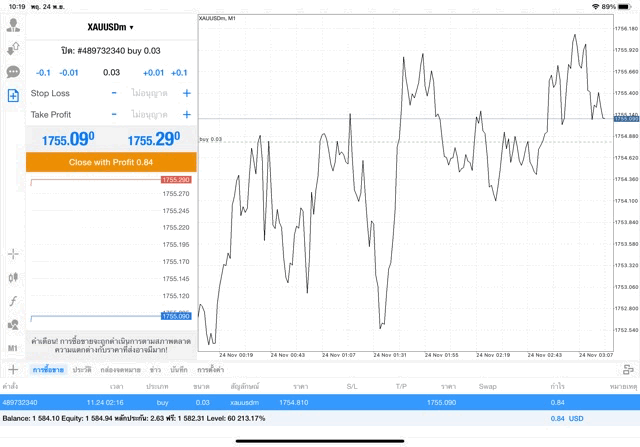Check the Wi-Fi icon in status bar

point(596,7)
